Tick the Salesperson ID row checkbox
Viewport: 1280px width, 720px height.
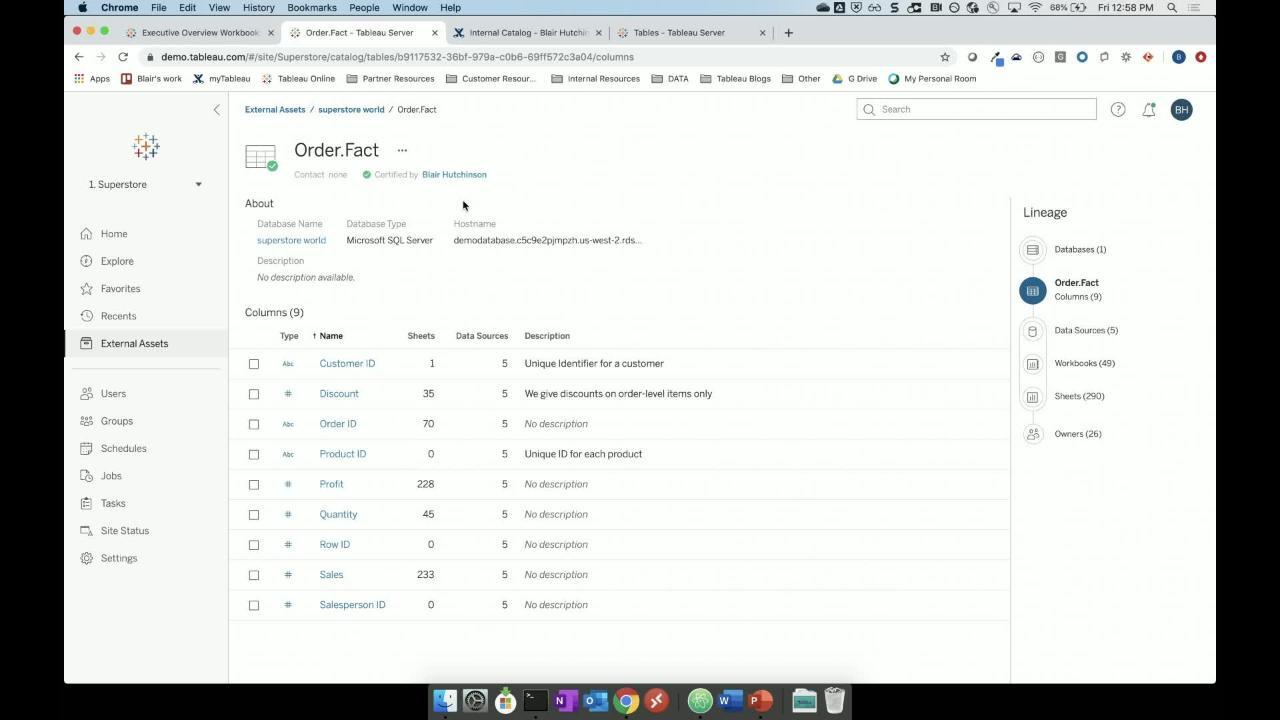click(x=254, y=605)
